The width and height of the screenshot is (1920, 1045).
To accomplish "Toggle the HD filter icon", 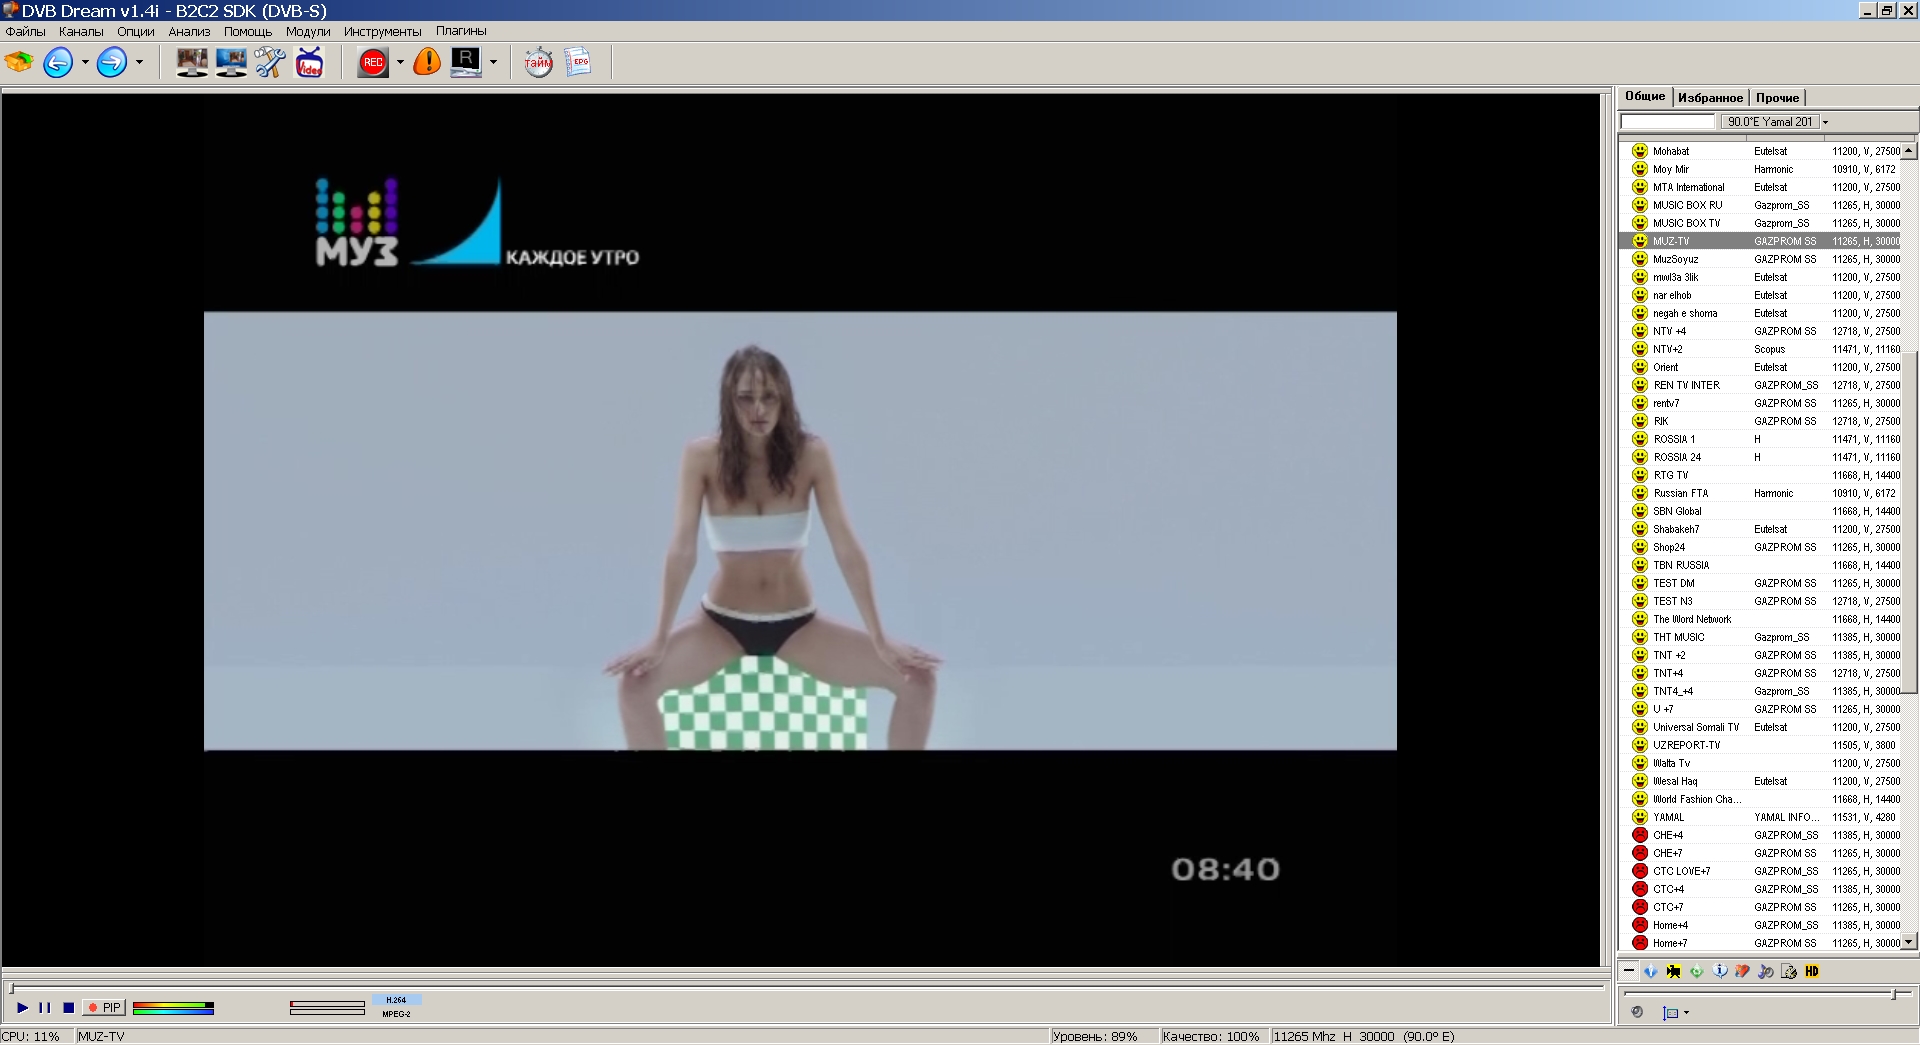I will [1812, 971].
